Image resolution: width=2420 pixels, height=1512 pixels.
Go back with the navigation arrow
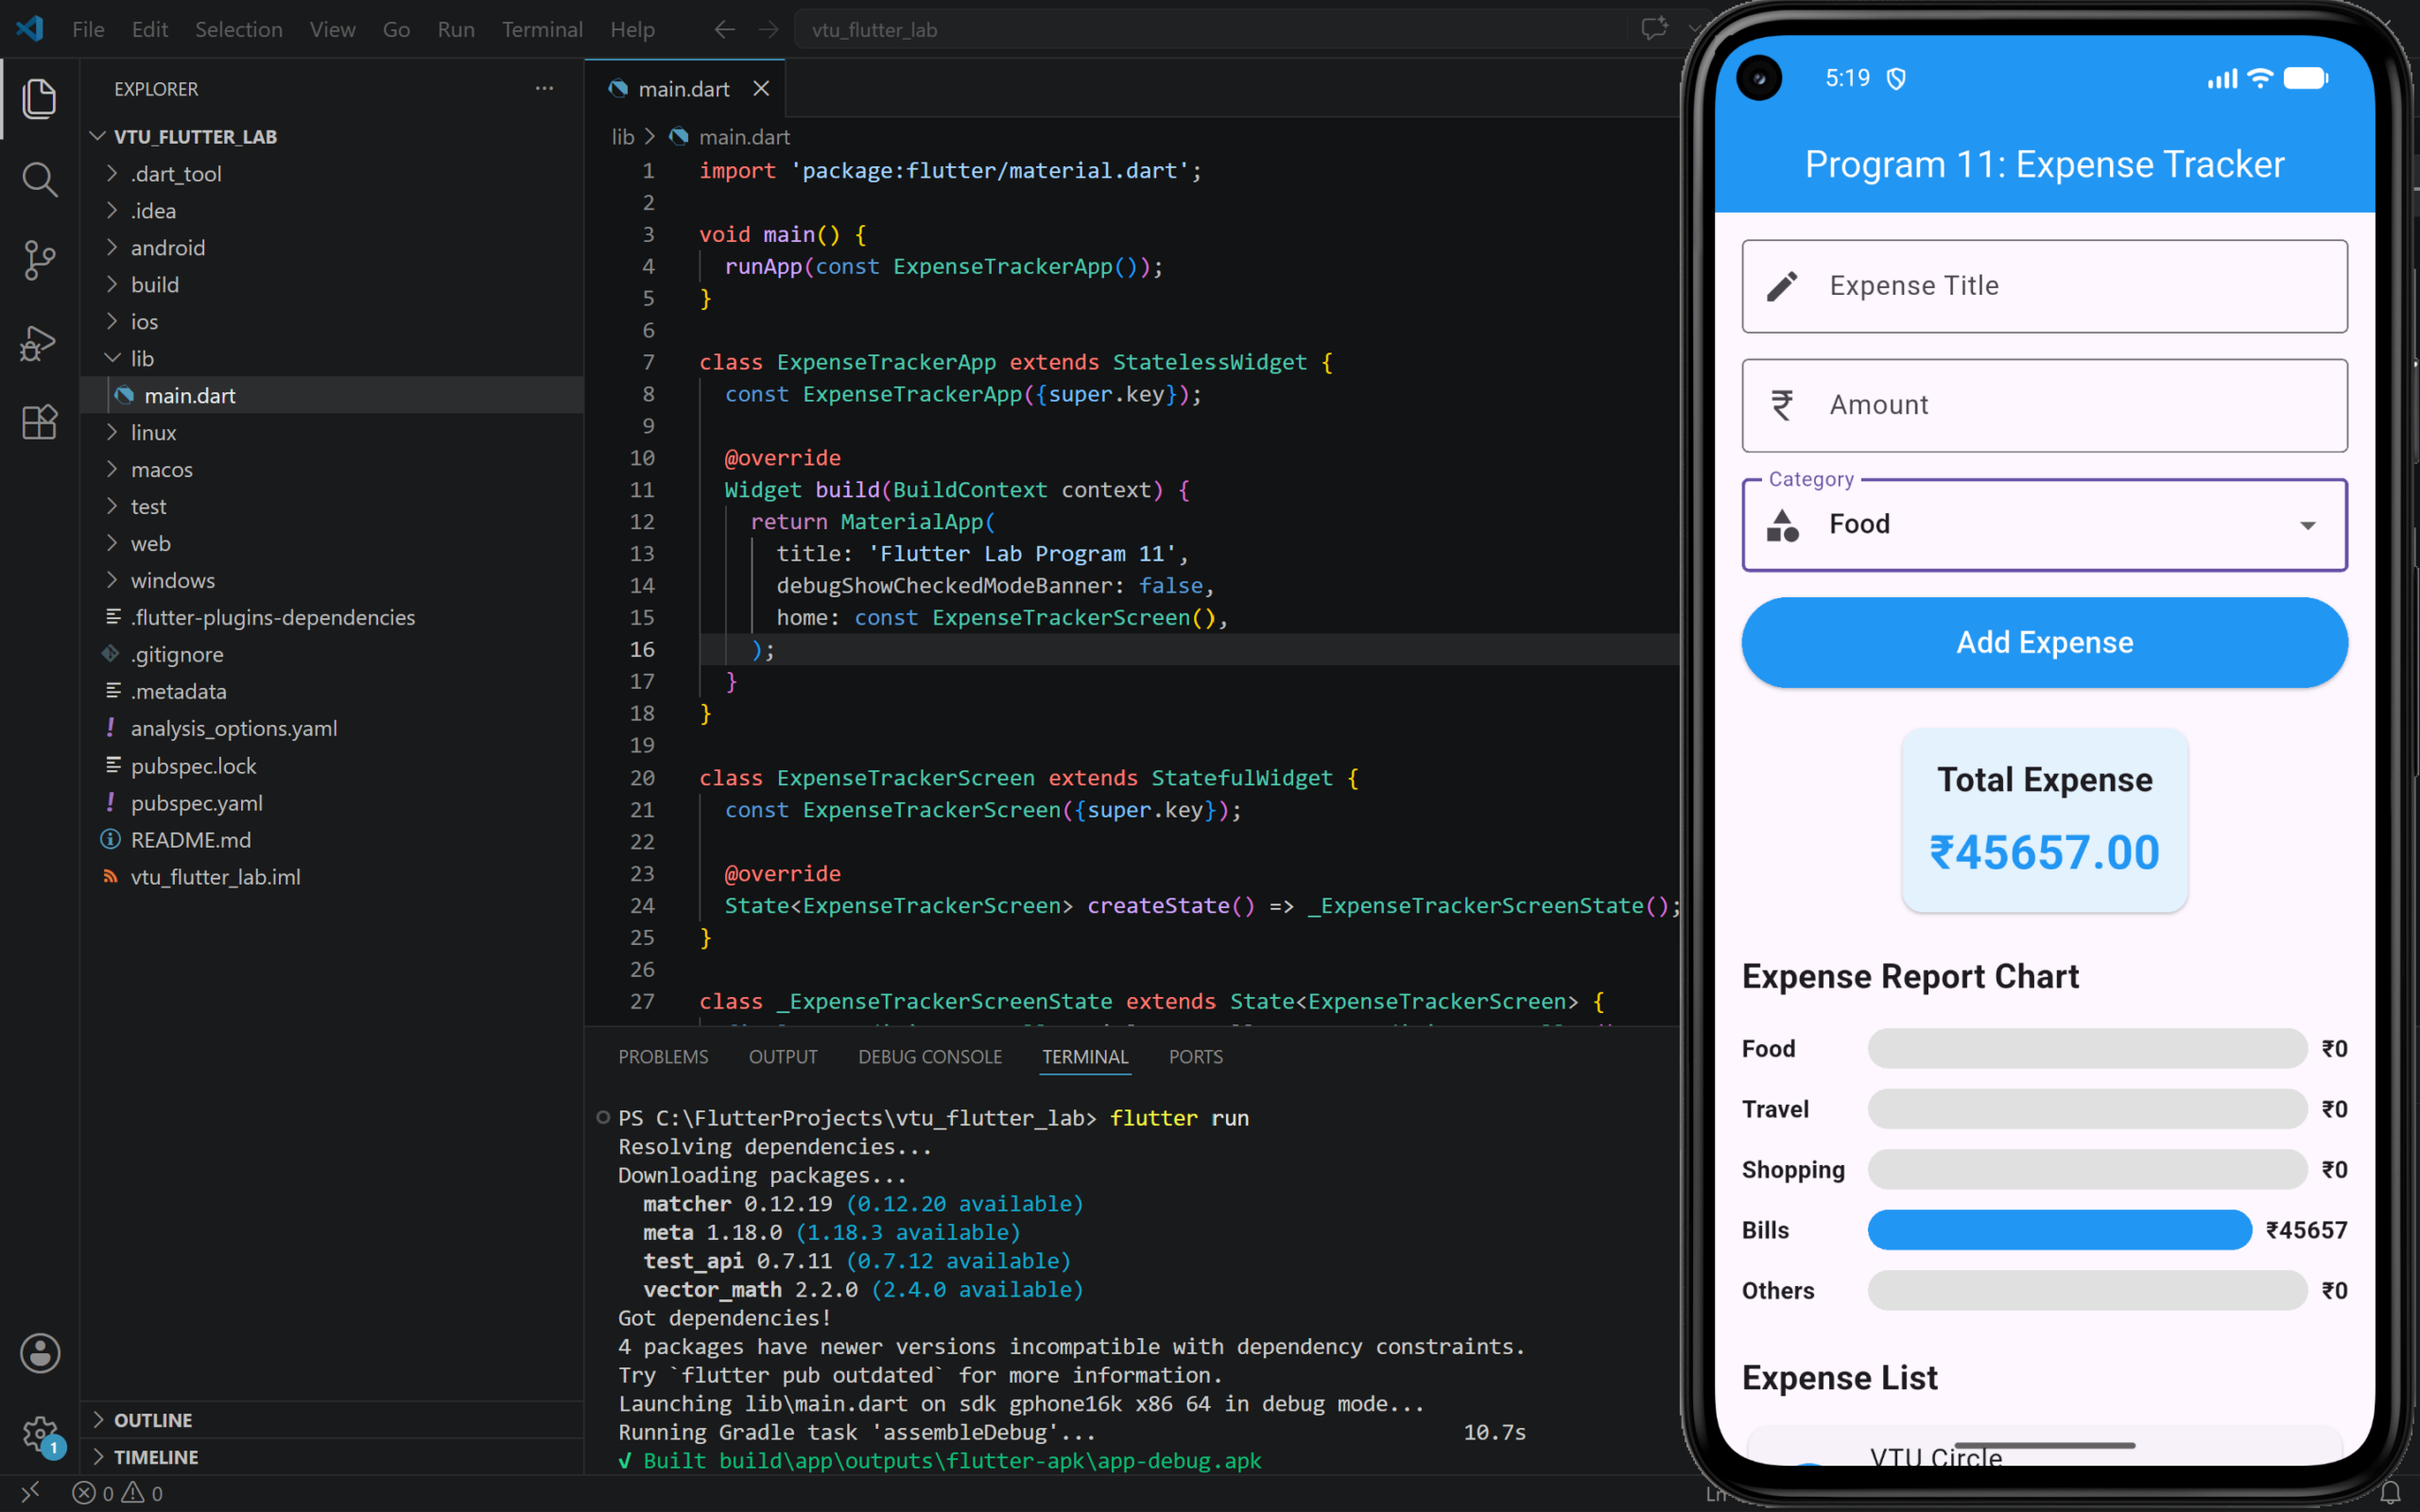(x=724, y=30)
